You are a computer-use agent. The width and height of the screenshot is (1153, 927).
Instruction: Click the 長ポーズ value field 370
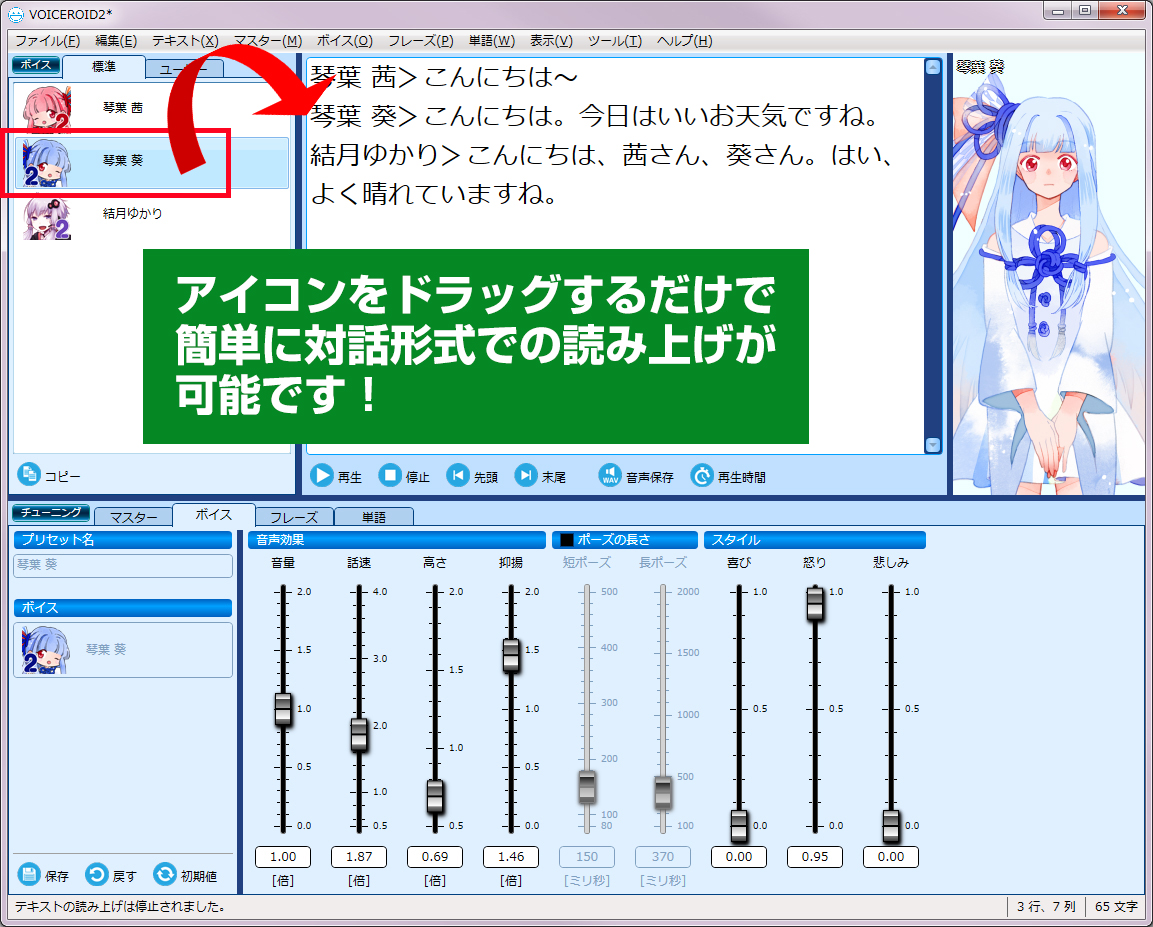pyautogui.click(x=663, y=856)
